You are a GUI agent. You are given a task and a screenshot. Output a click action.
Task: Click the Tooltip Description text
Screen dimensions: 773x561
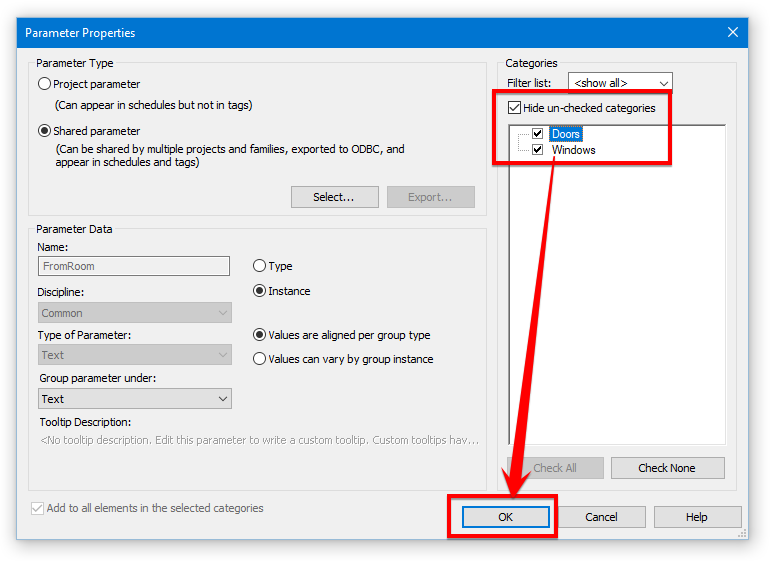(x=260, y=440)
